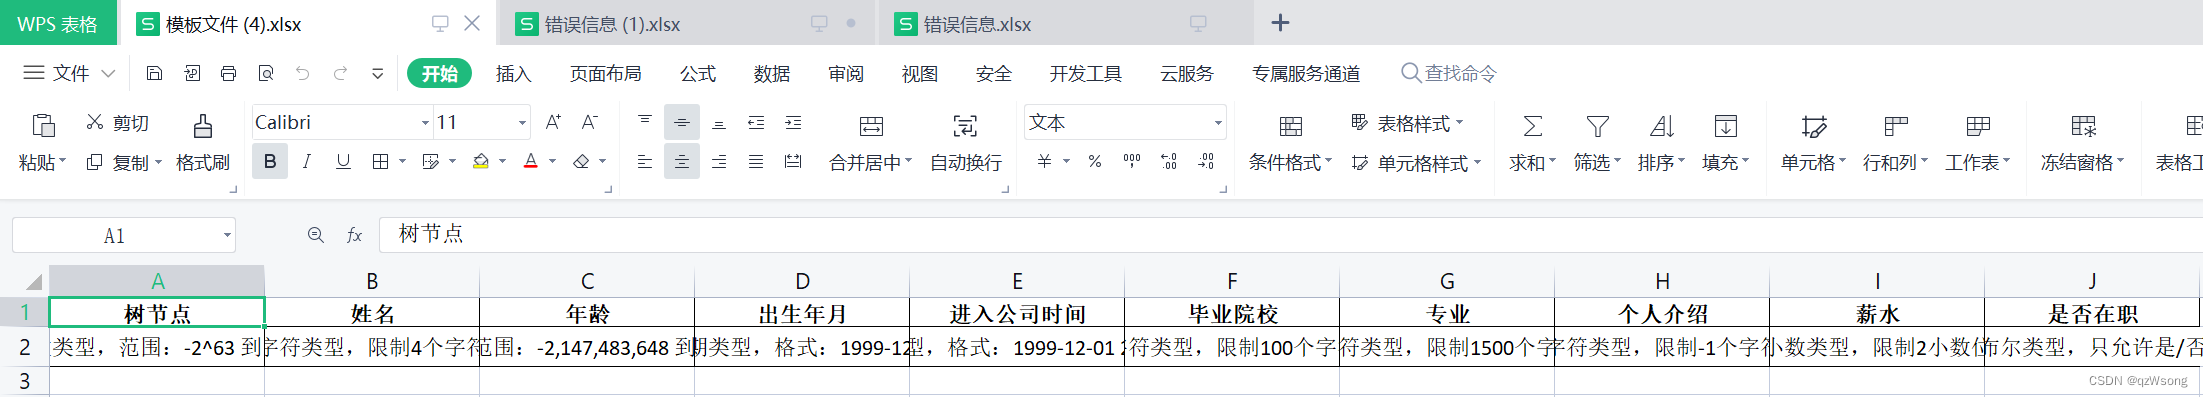Click the paste clipboard icon
This screenshot has width=2203, height=397.
(x=43, y=125)
